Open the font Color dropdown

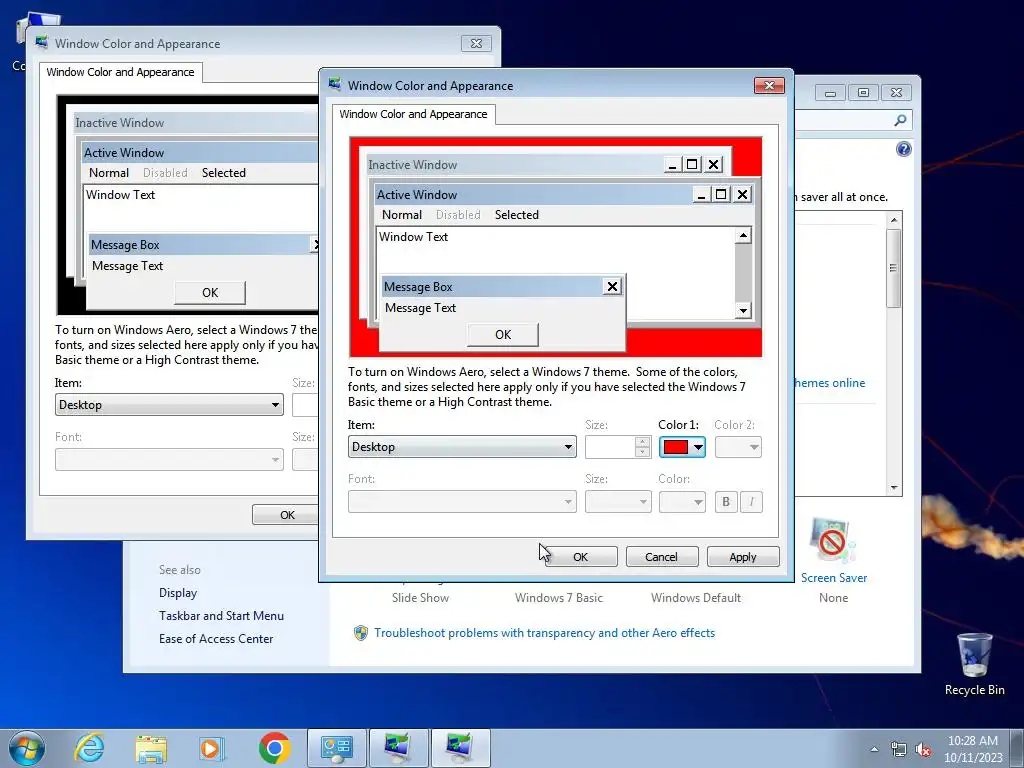682,502
